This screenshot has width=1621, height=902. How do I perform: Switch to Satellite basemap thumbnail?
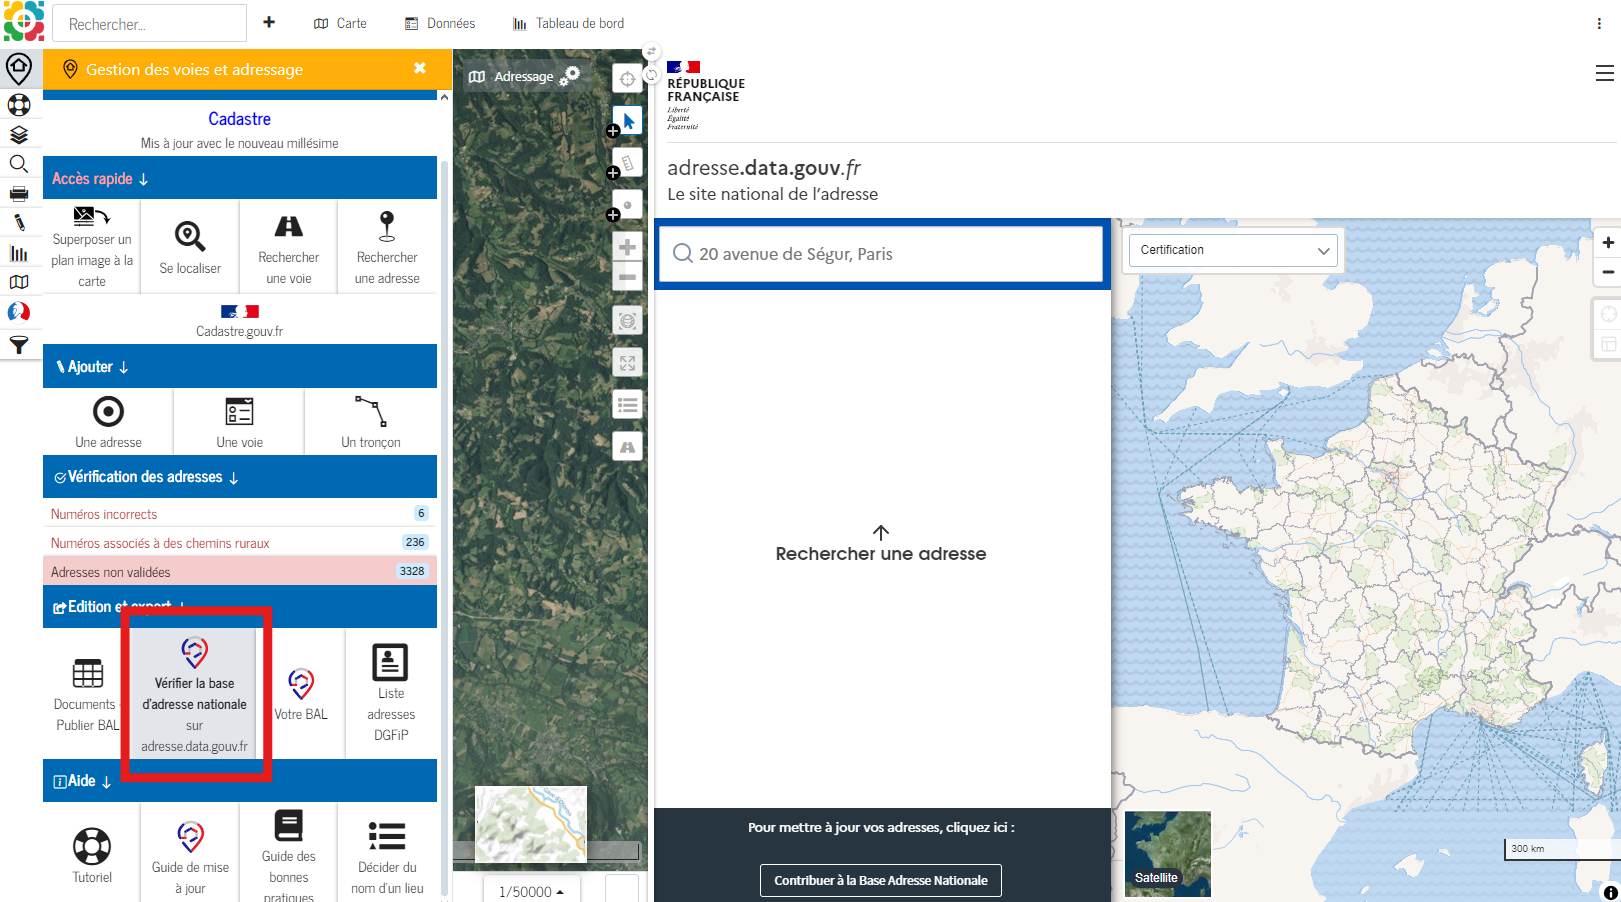point(1168,853)
